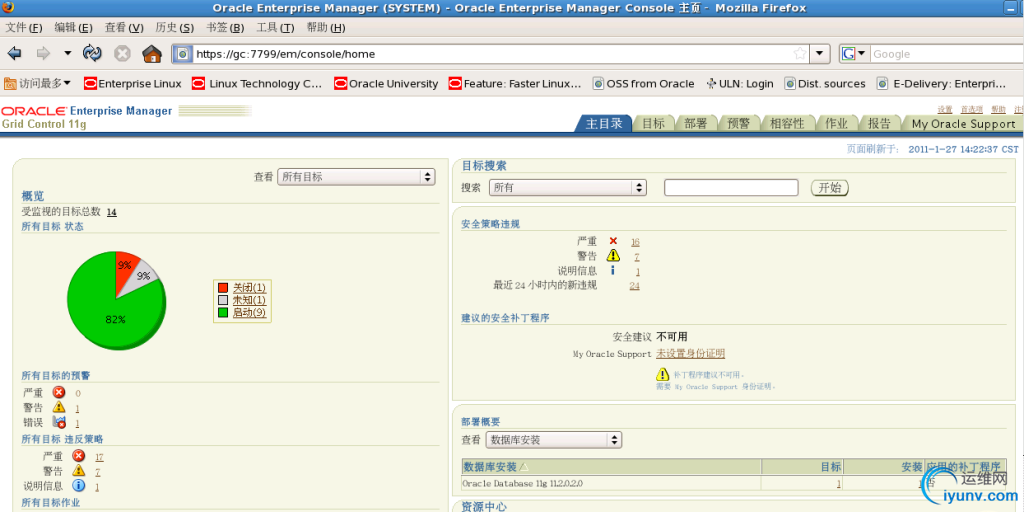This screenshot has width=1024, height=512.
Task: Open the ULN: Login bookmark
Action: pos(740,84)
